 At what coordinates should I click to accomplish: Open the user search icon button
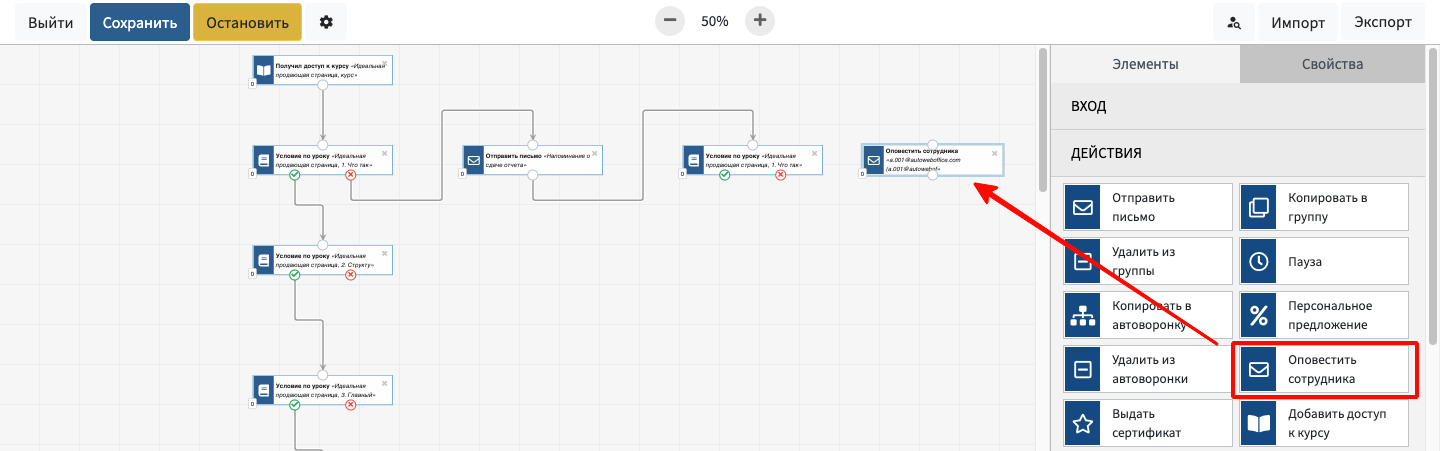pos(1235,22)
